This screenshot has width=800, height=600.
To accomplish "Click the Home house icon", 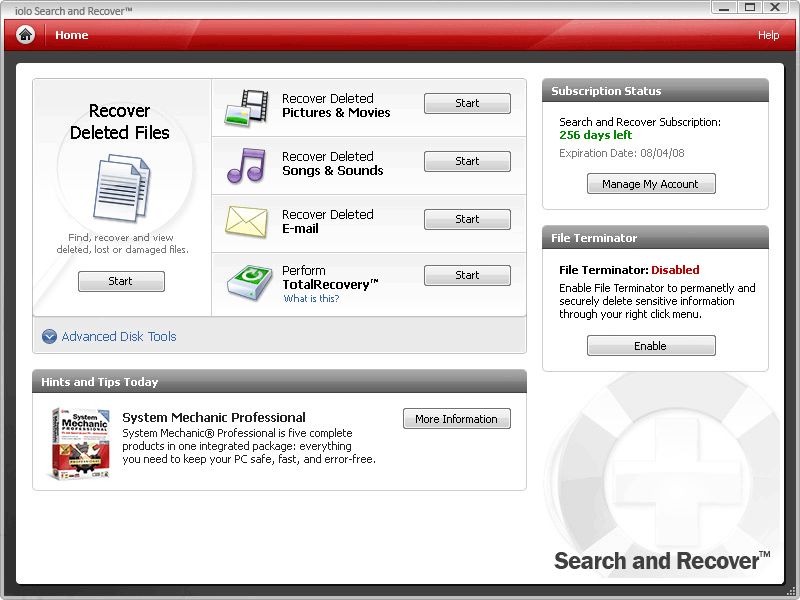I will 26,35.
